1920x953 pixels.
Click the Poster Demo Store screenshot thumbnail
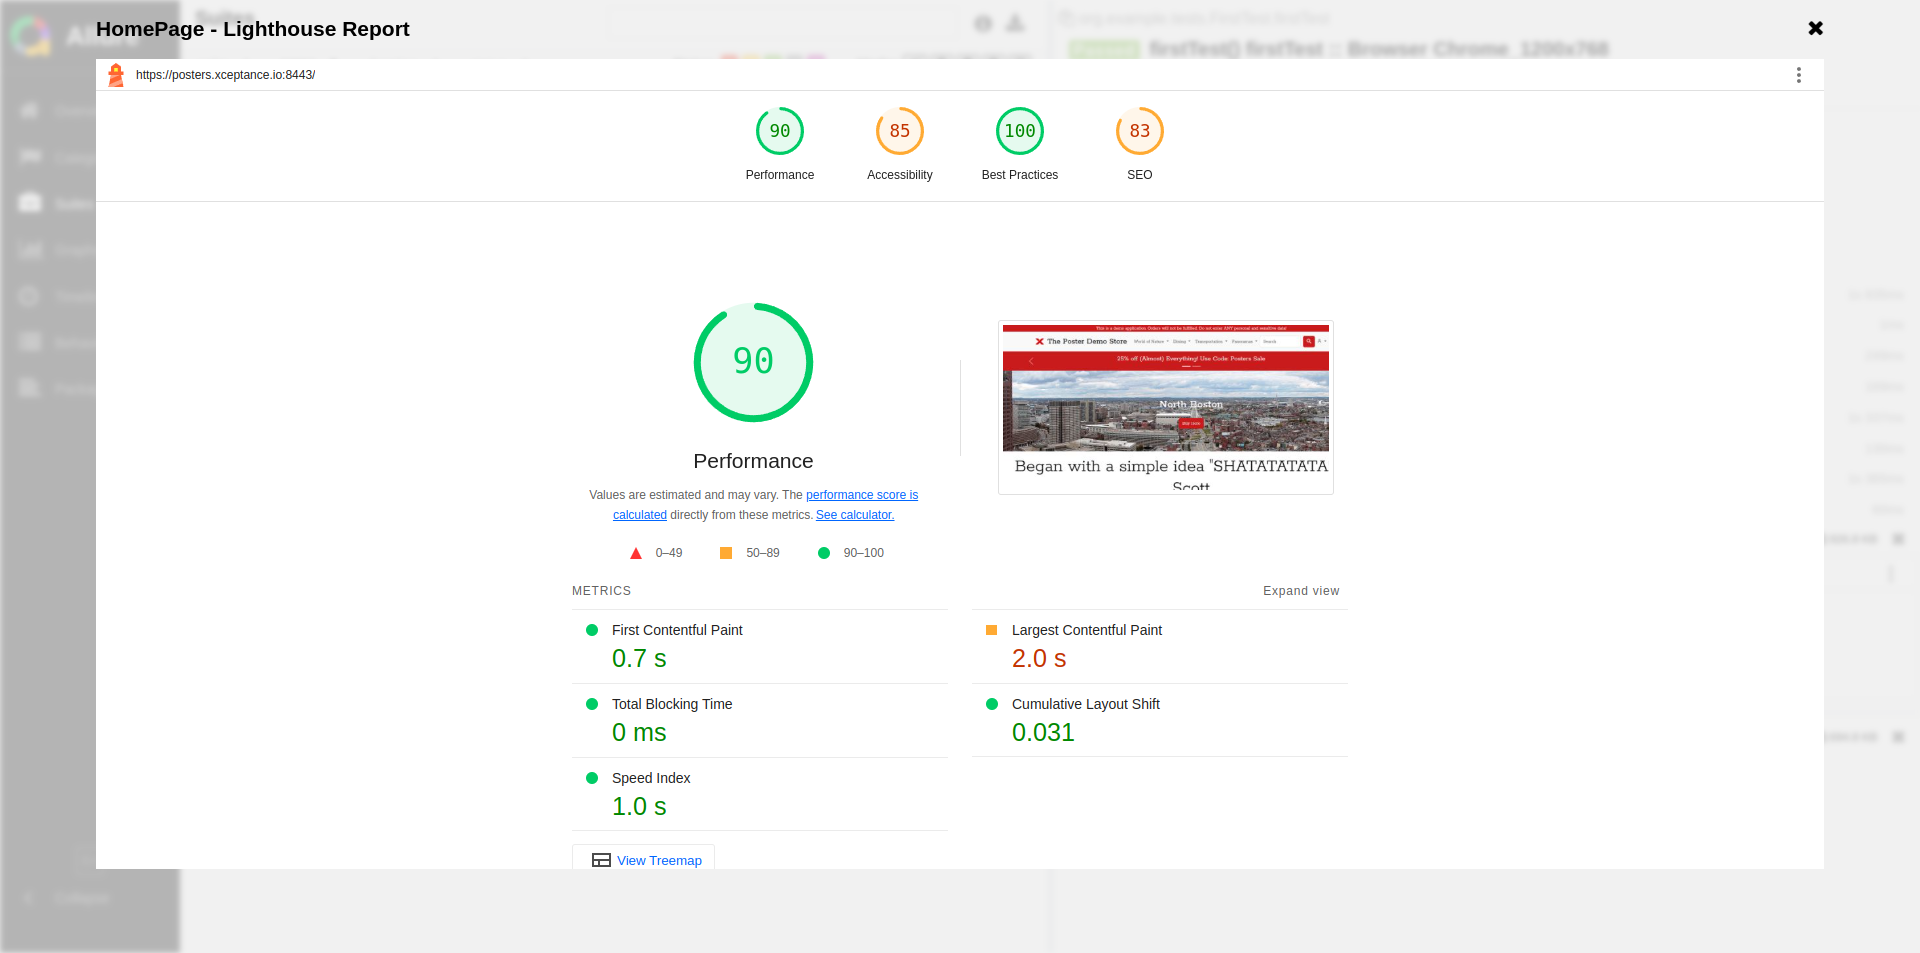tap(1165, 407)
